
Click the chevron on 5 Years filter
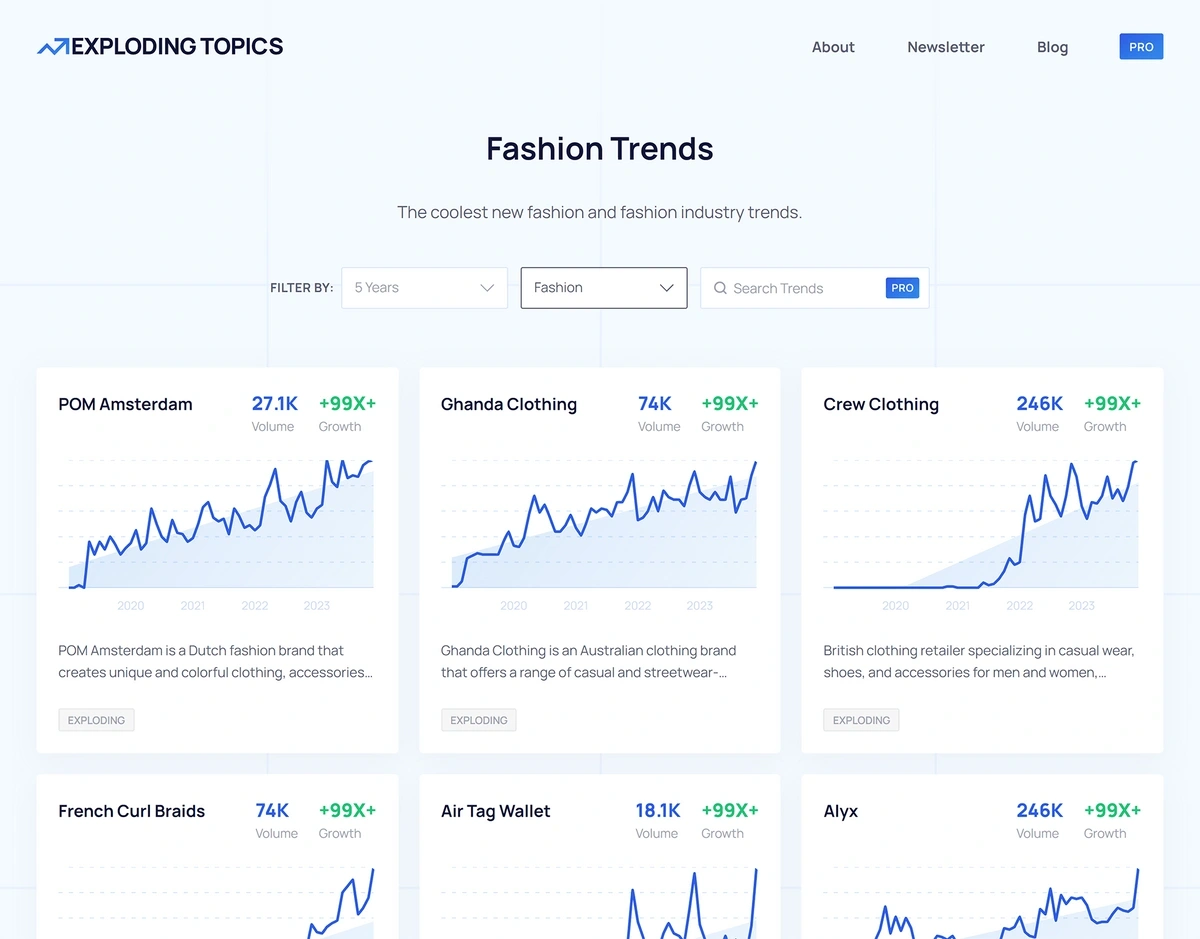[x=487, y=288]
